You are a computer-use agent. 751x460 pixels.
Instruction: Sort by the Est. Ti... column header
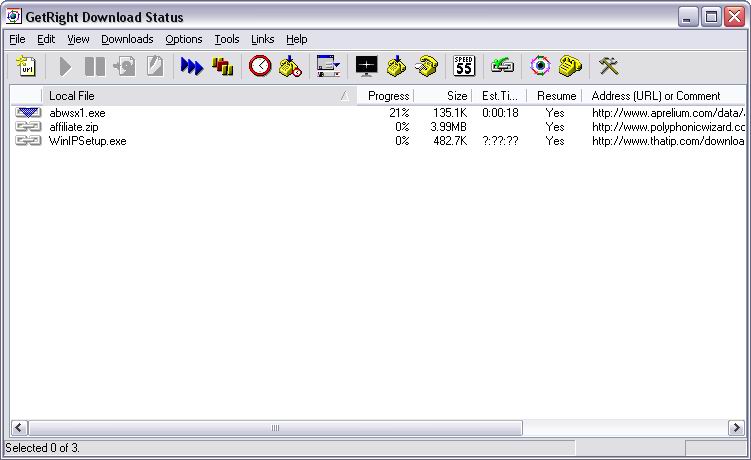click(500, 96)
